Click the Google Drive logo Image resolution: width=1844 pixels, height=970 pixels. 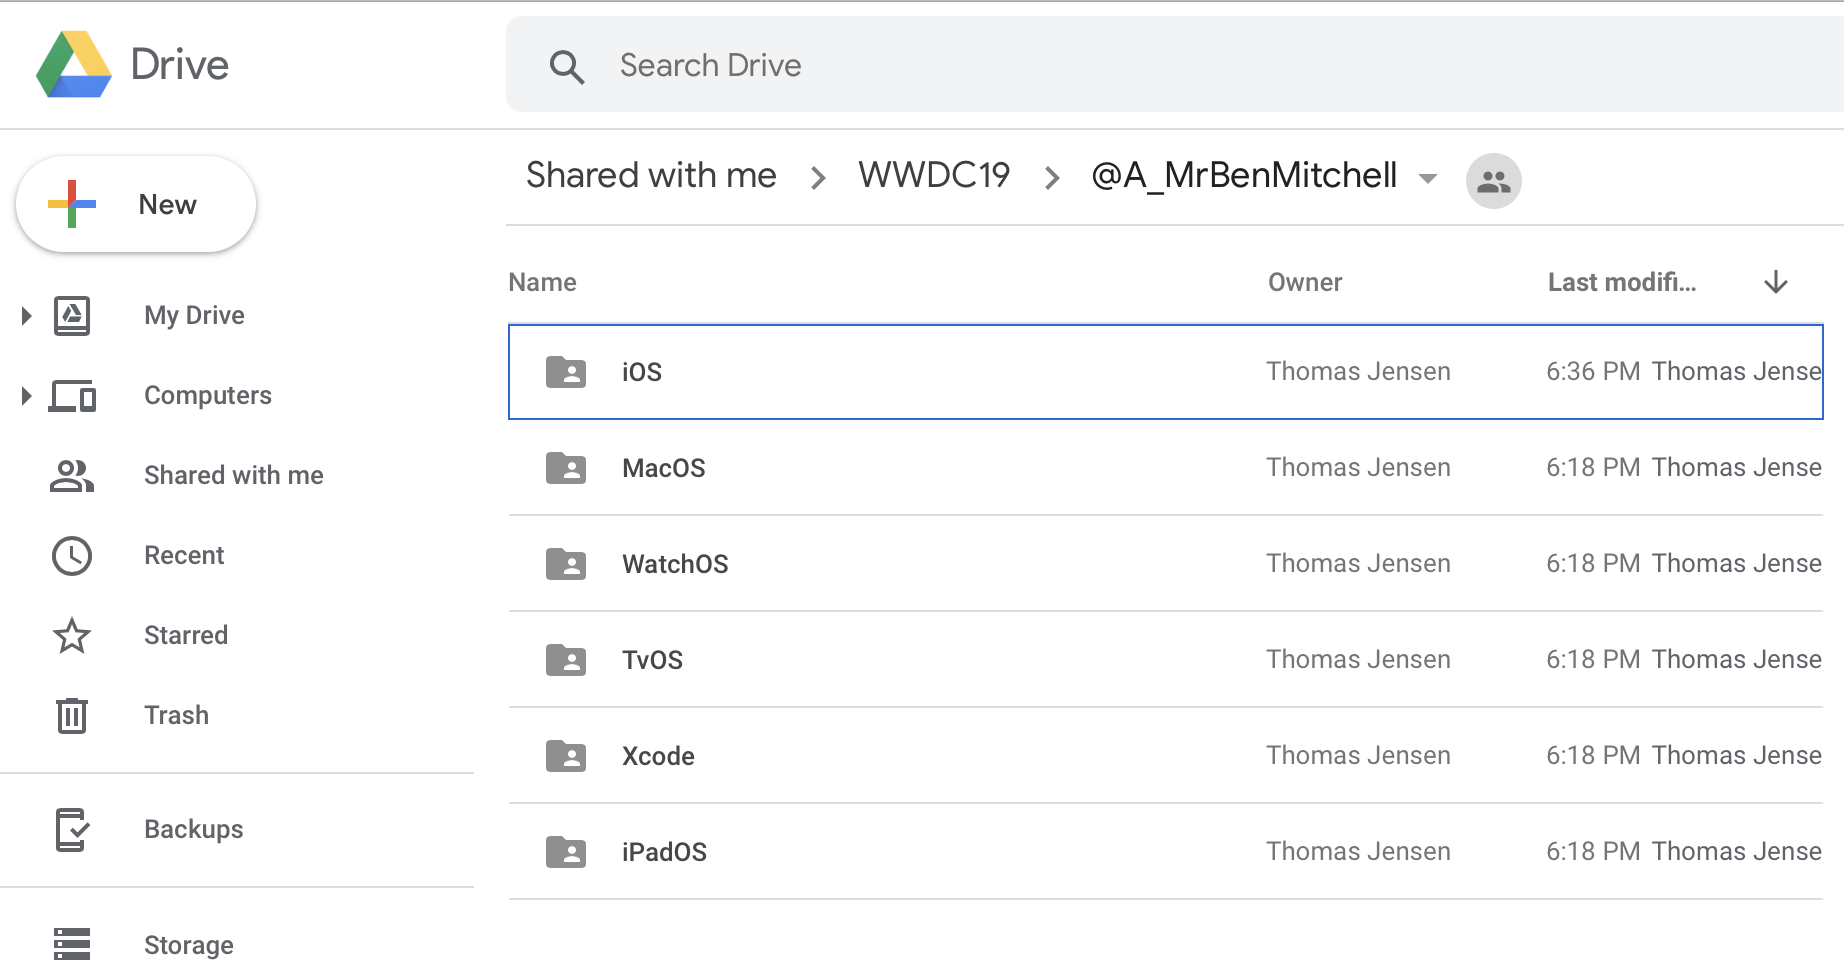pos(74,64)
